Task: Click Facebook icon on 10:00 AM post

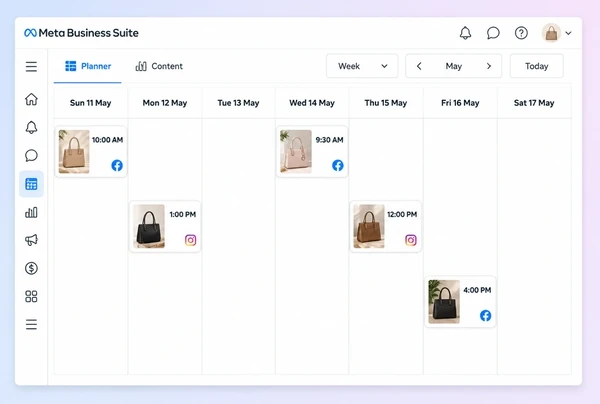Action: (x=117, y=165)
